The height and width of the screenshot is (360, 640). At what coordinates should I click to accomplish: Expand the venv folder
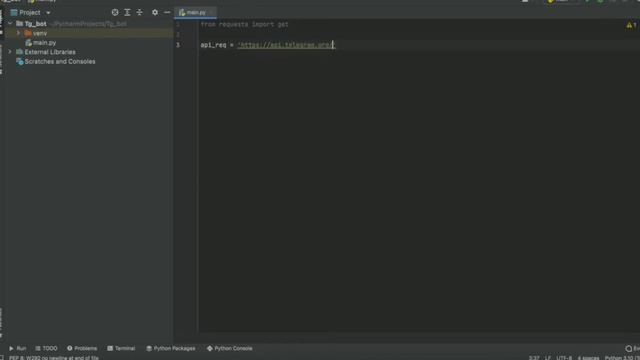tap(18, 33)
